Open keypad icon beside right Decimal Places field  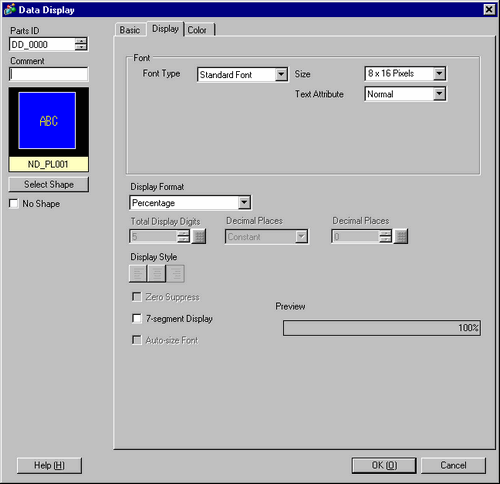point(401,237)
